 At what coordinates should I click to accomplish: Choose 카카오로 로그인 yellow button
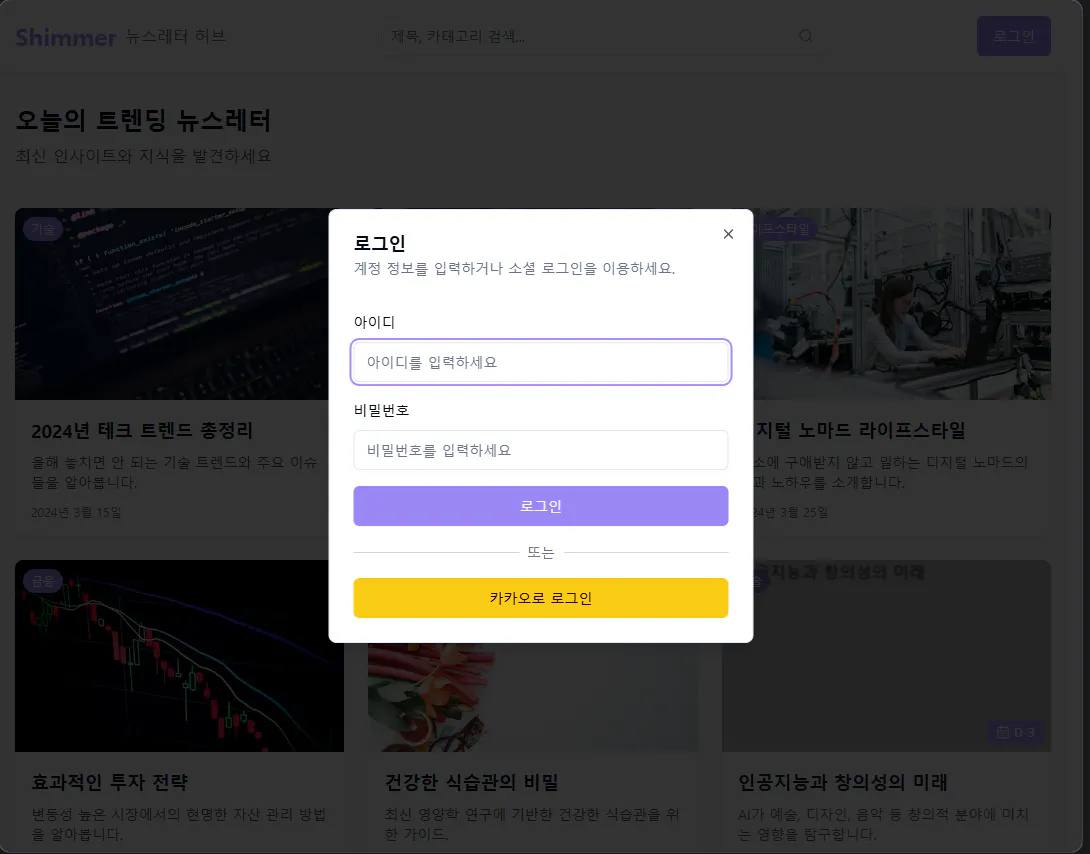pos(541,598)
